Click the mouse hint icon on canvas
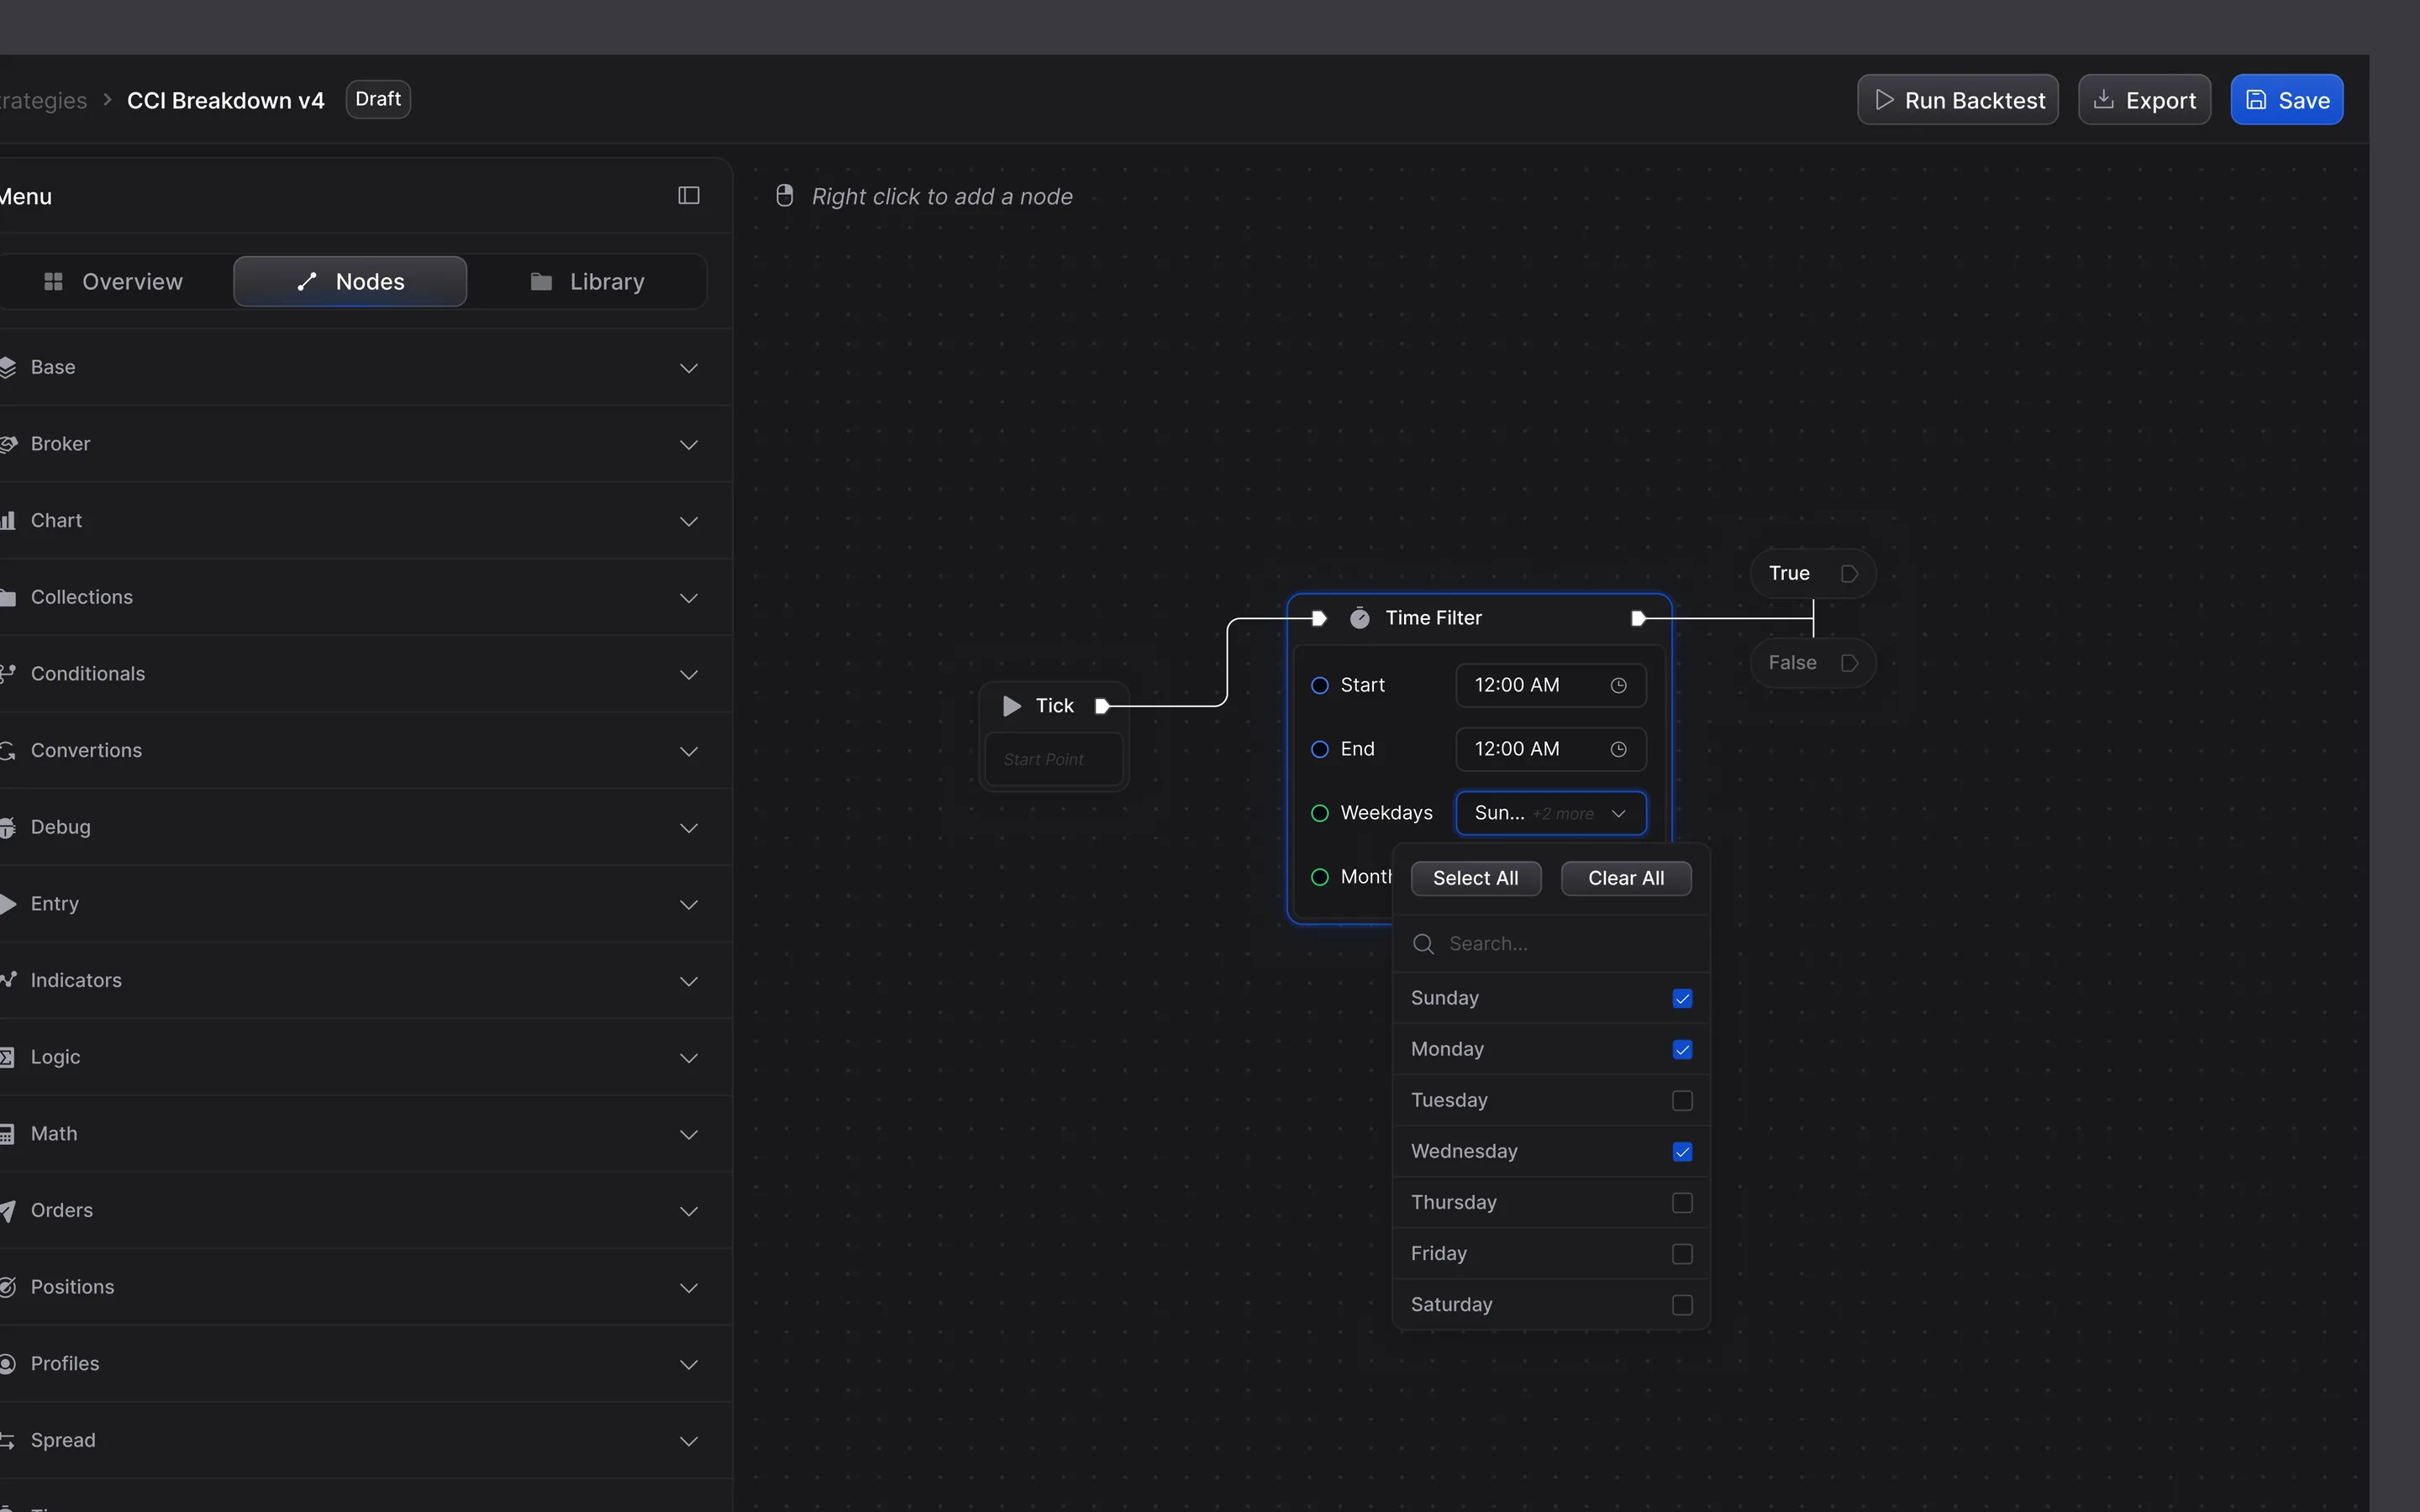 [785, 196]
